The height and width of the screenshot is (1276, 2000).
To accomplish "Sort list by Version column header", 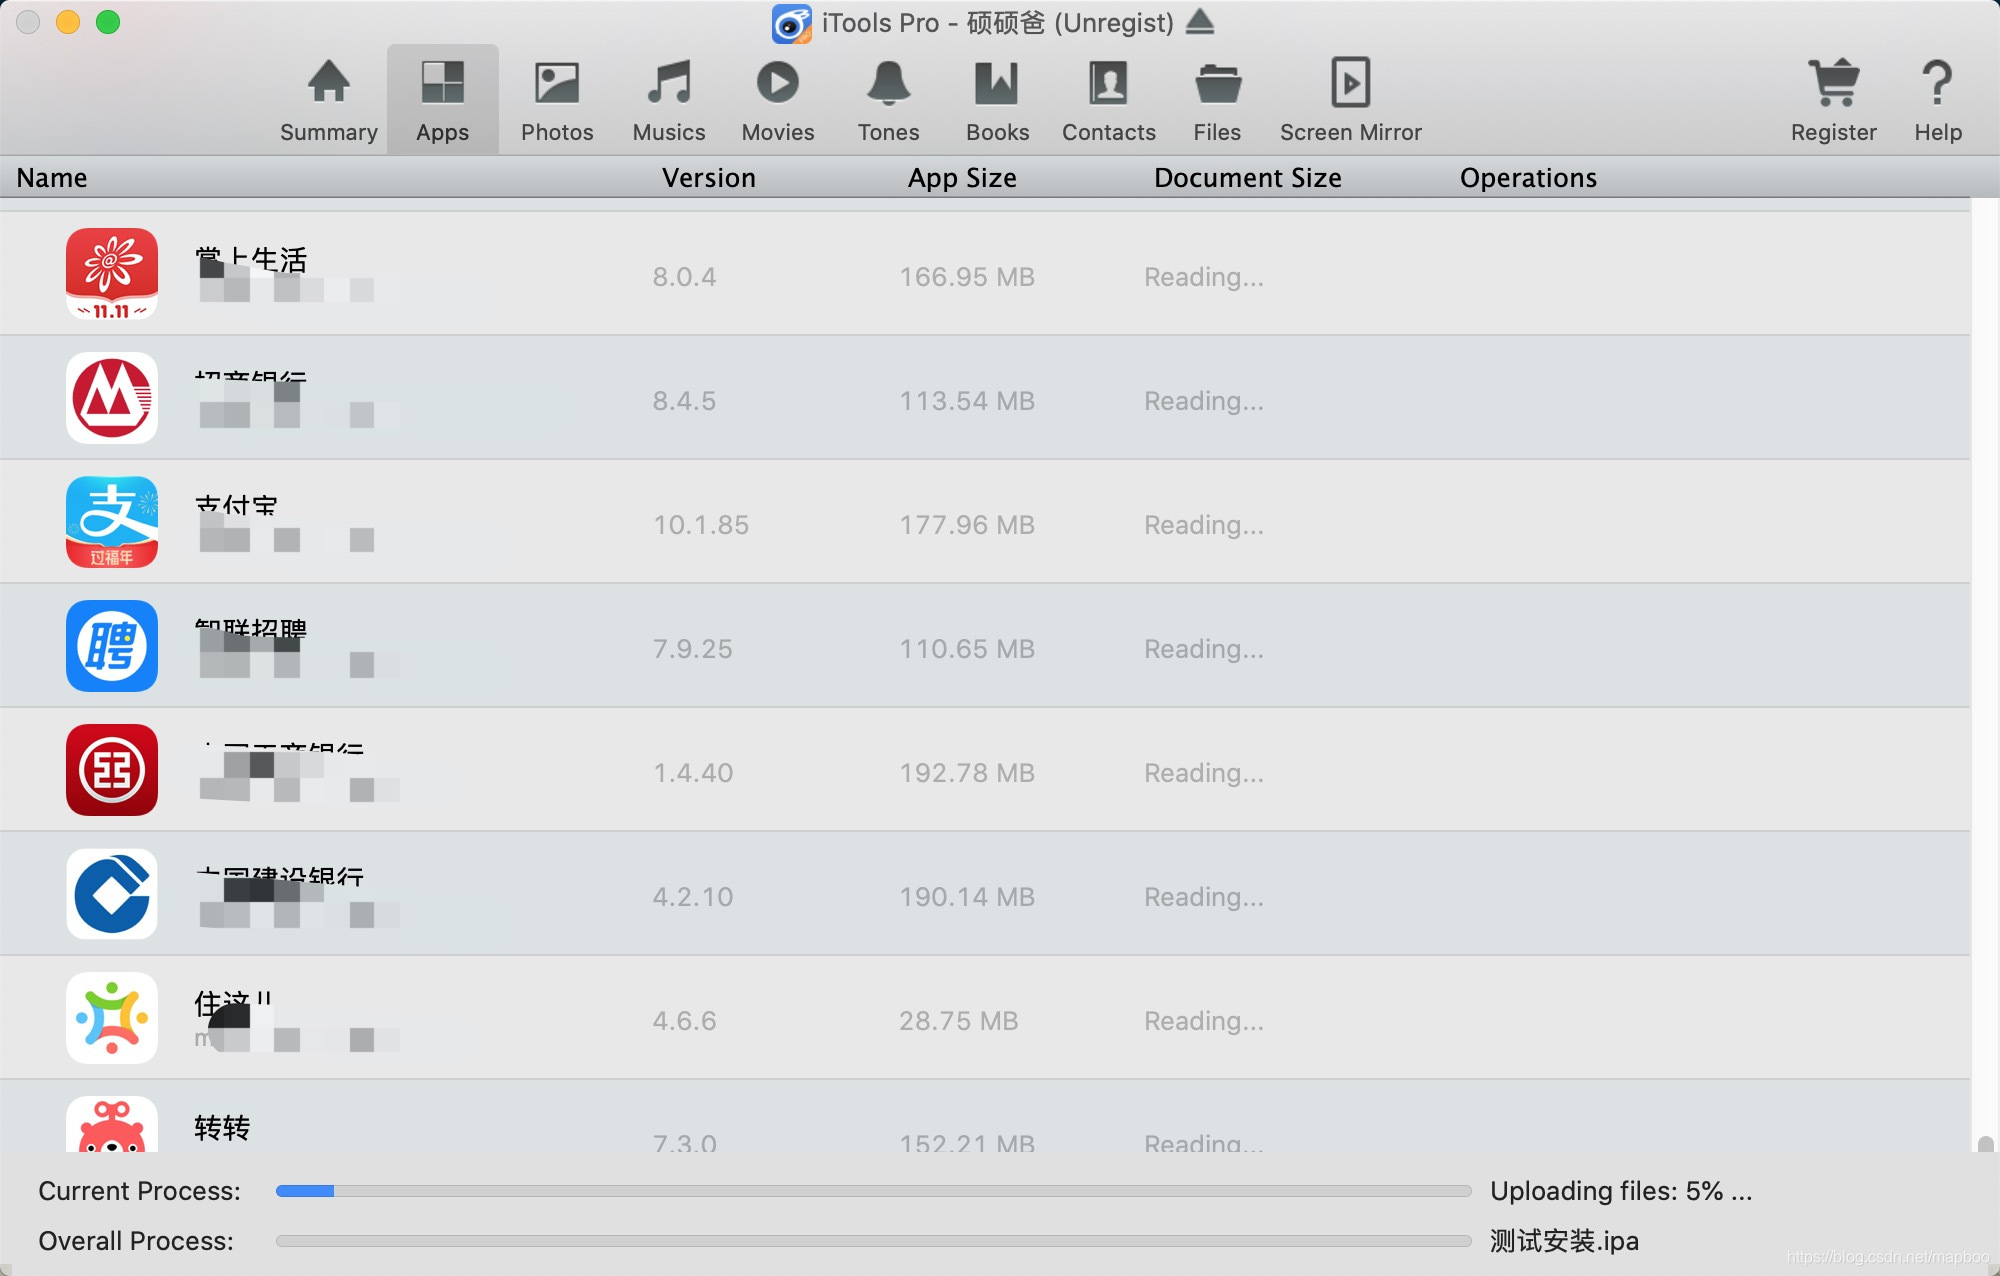I will click(x=708, y=178).
